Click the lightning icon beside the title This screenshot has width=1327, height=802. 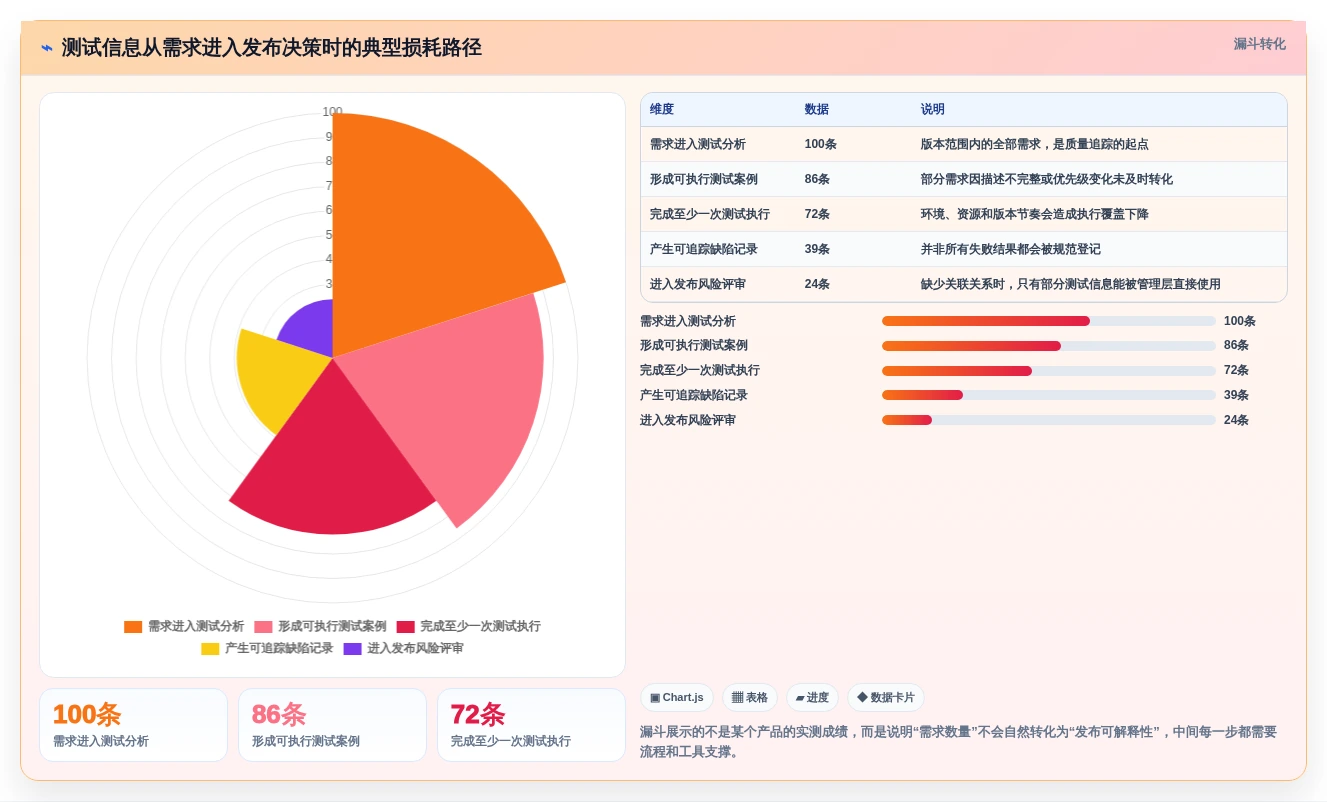[x=47, y=48]
